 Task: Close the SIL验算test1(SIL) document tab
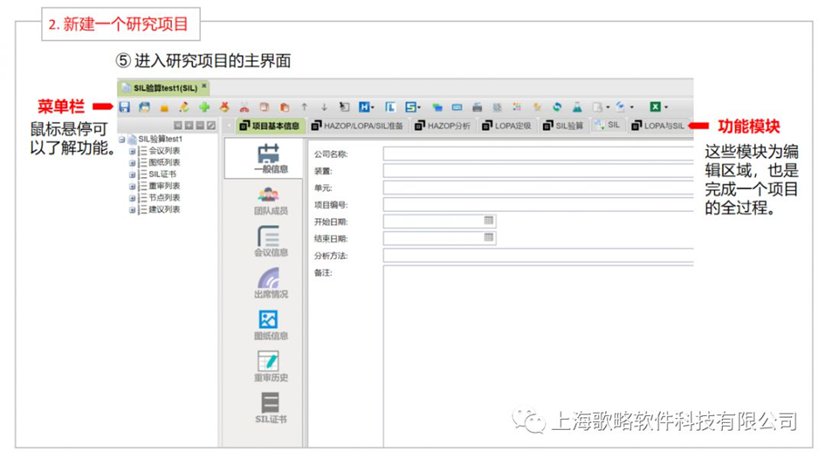[204, 86]
